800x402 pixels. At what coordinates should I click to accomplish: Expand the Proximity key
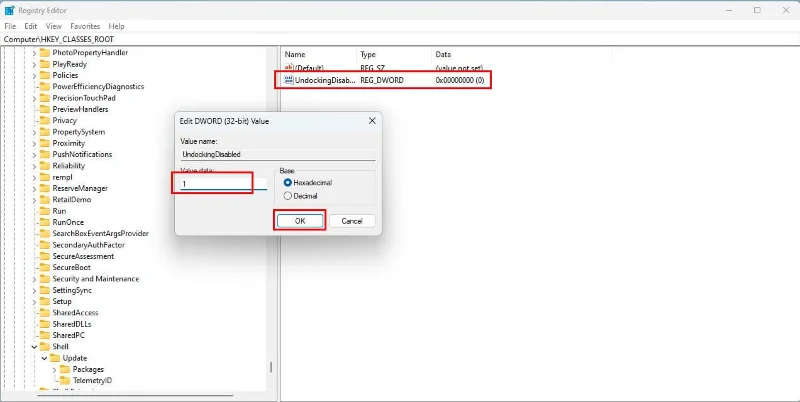click(x=35, y=143)
